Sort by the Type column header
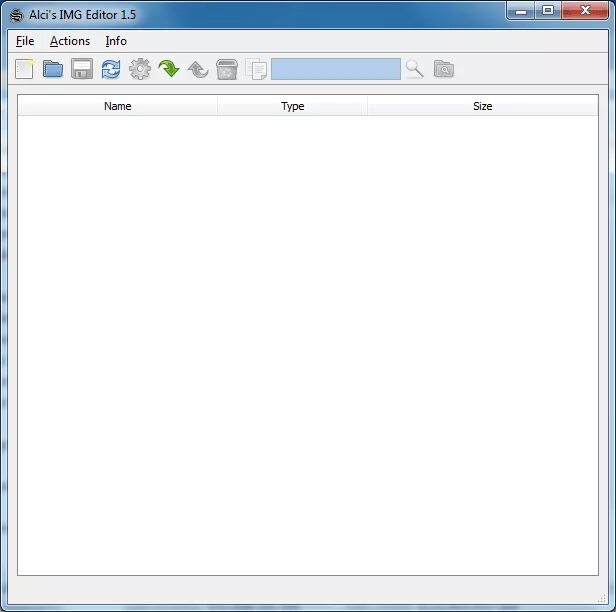616x612 pixels. click(292, 106)
